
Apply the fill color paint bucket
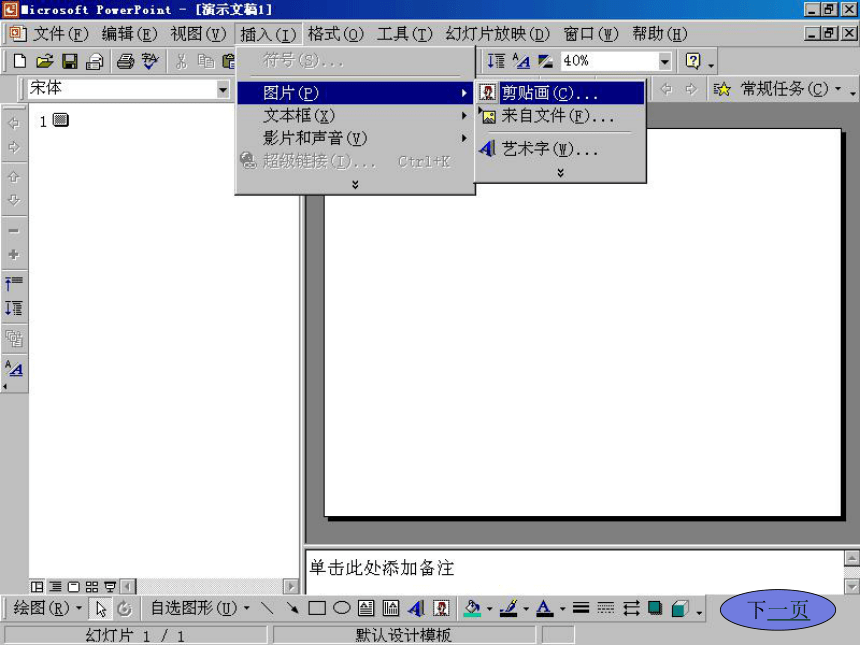click(472, 608)
